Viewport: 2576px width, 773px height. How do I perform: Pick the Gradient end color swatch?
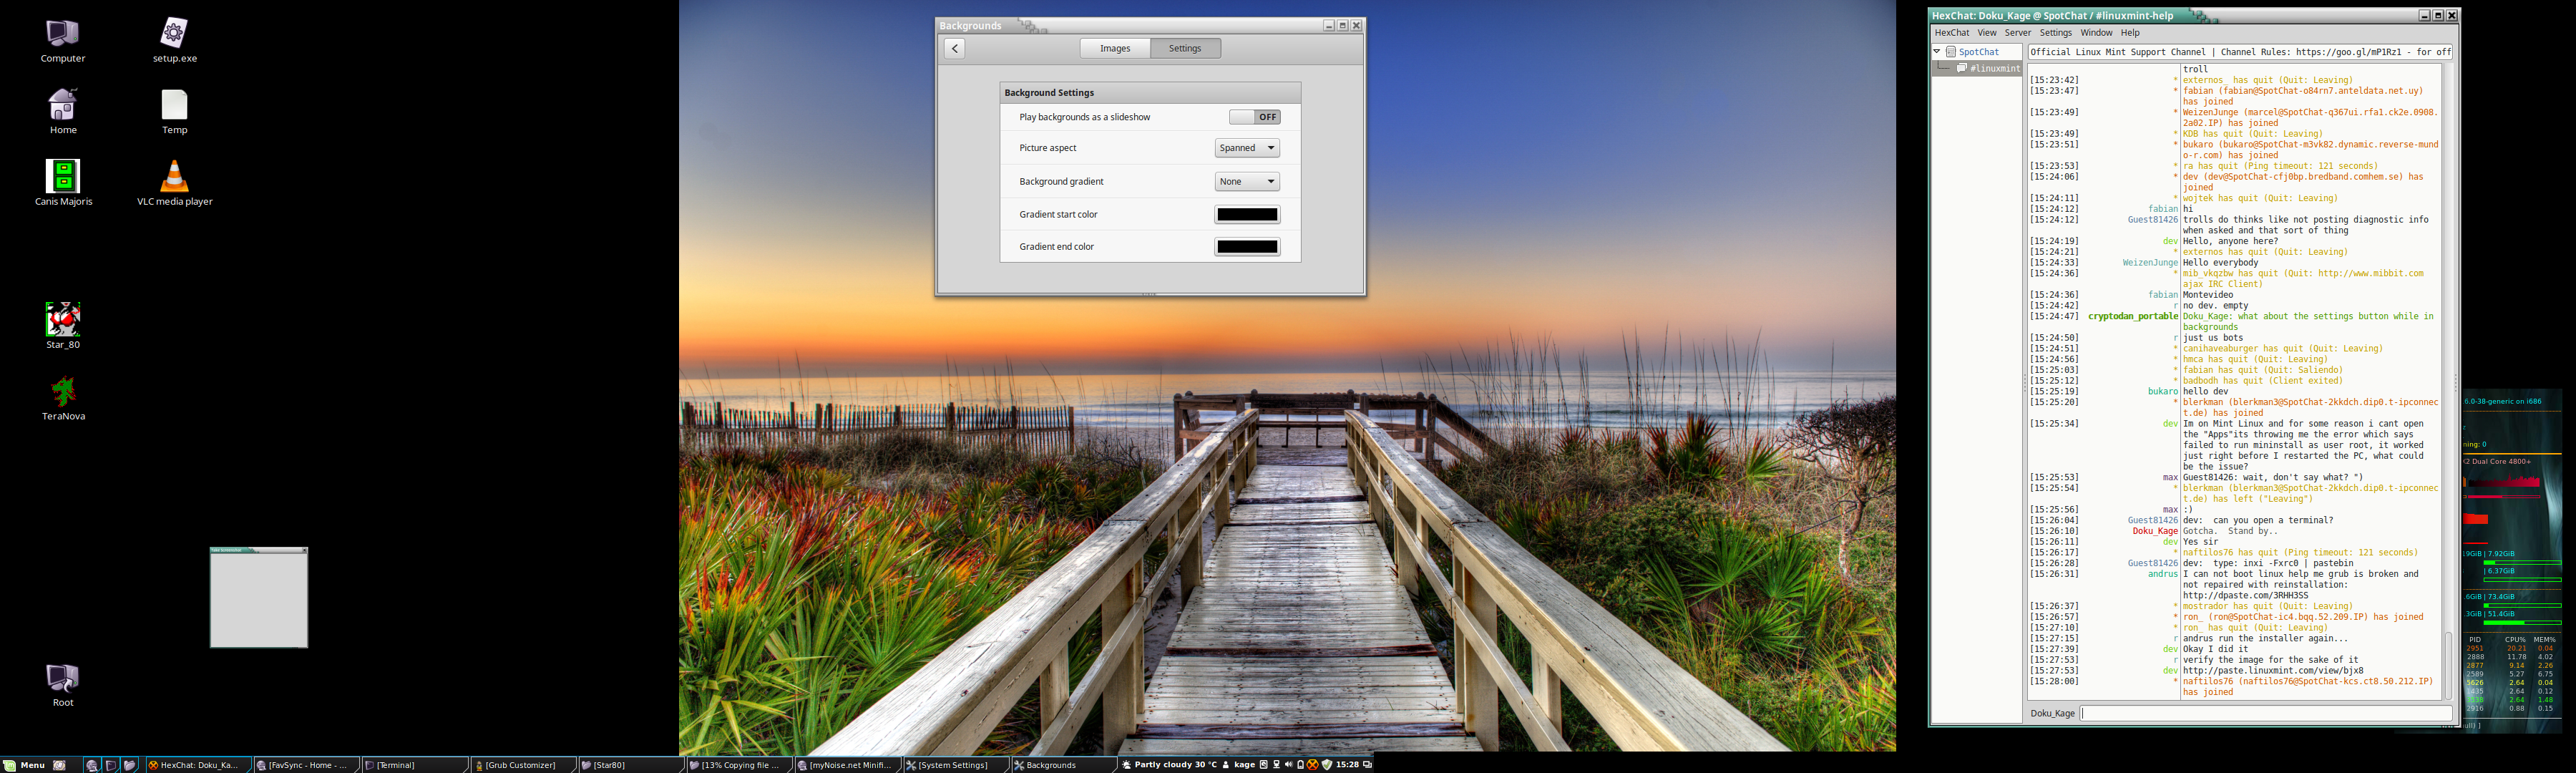(1247, 247)
